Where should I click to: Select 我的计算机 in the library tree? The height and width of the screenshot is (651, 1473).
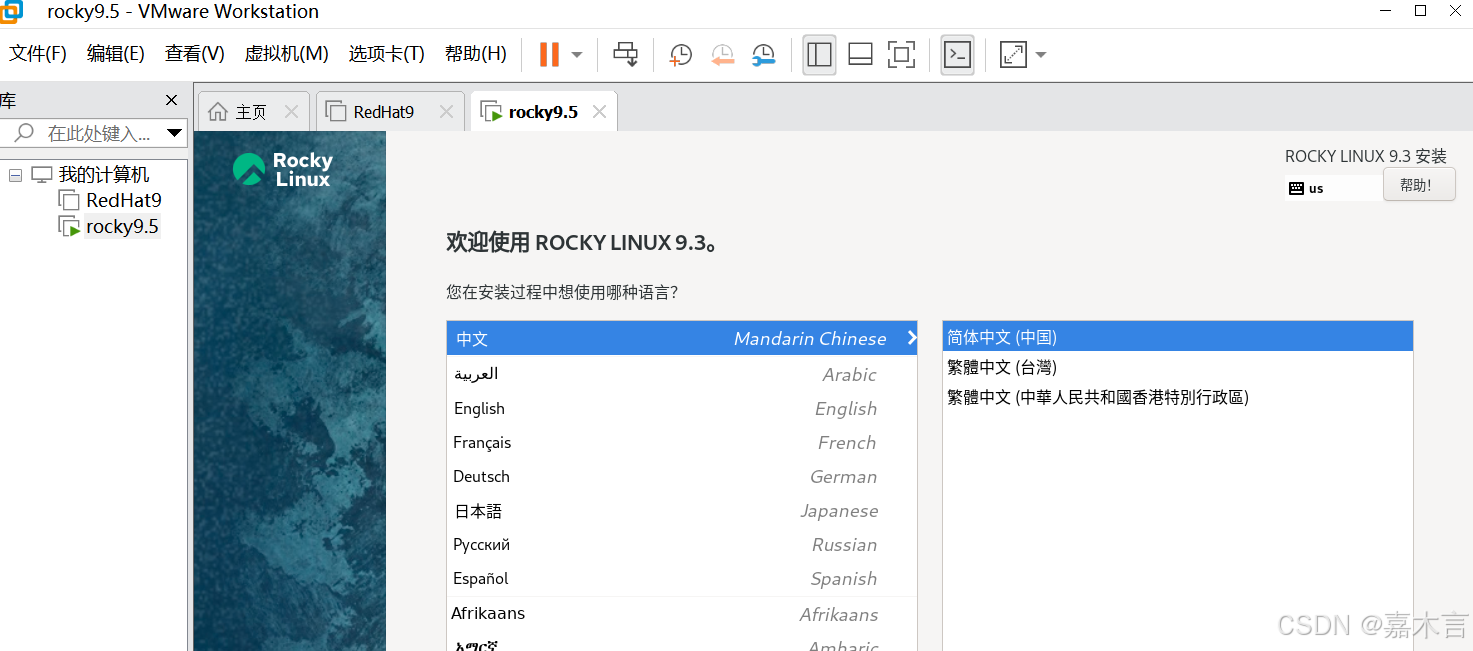click(x=104, y=175)
